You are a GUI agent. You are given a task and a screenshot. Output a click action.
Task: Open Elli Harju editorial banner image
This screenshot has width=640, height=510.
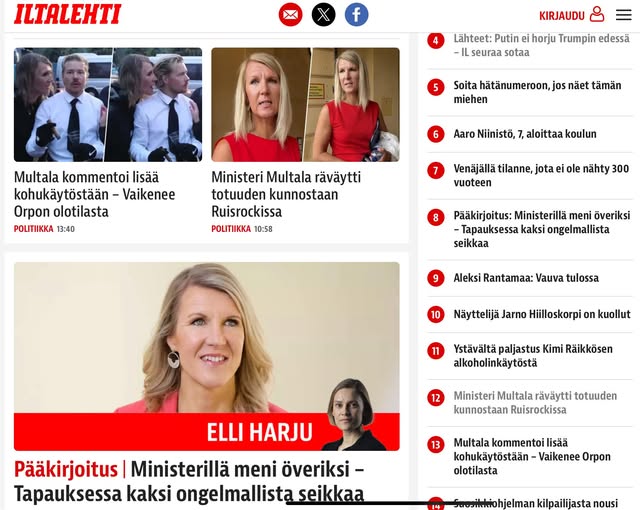(207, 357)
